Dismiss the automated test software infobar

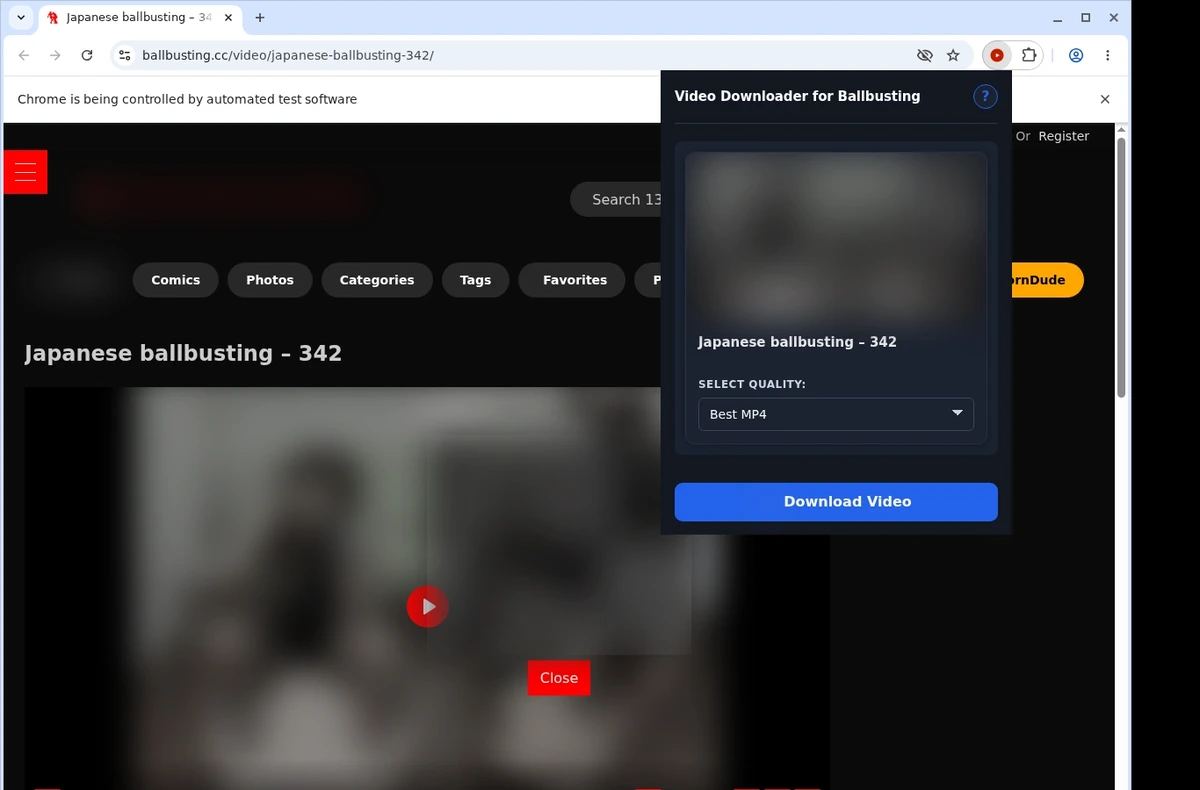point(1105,99)
